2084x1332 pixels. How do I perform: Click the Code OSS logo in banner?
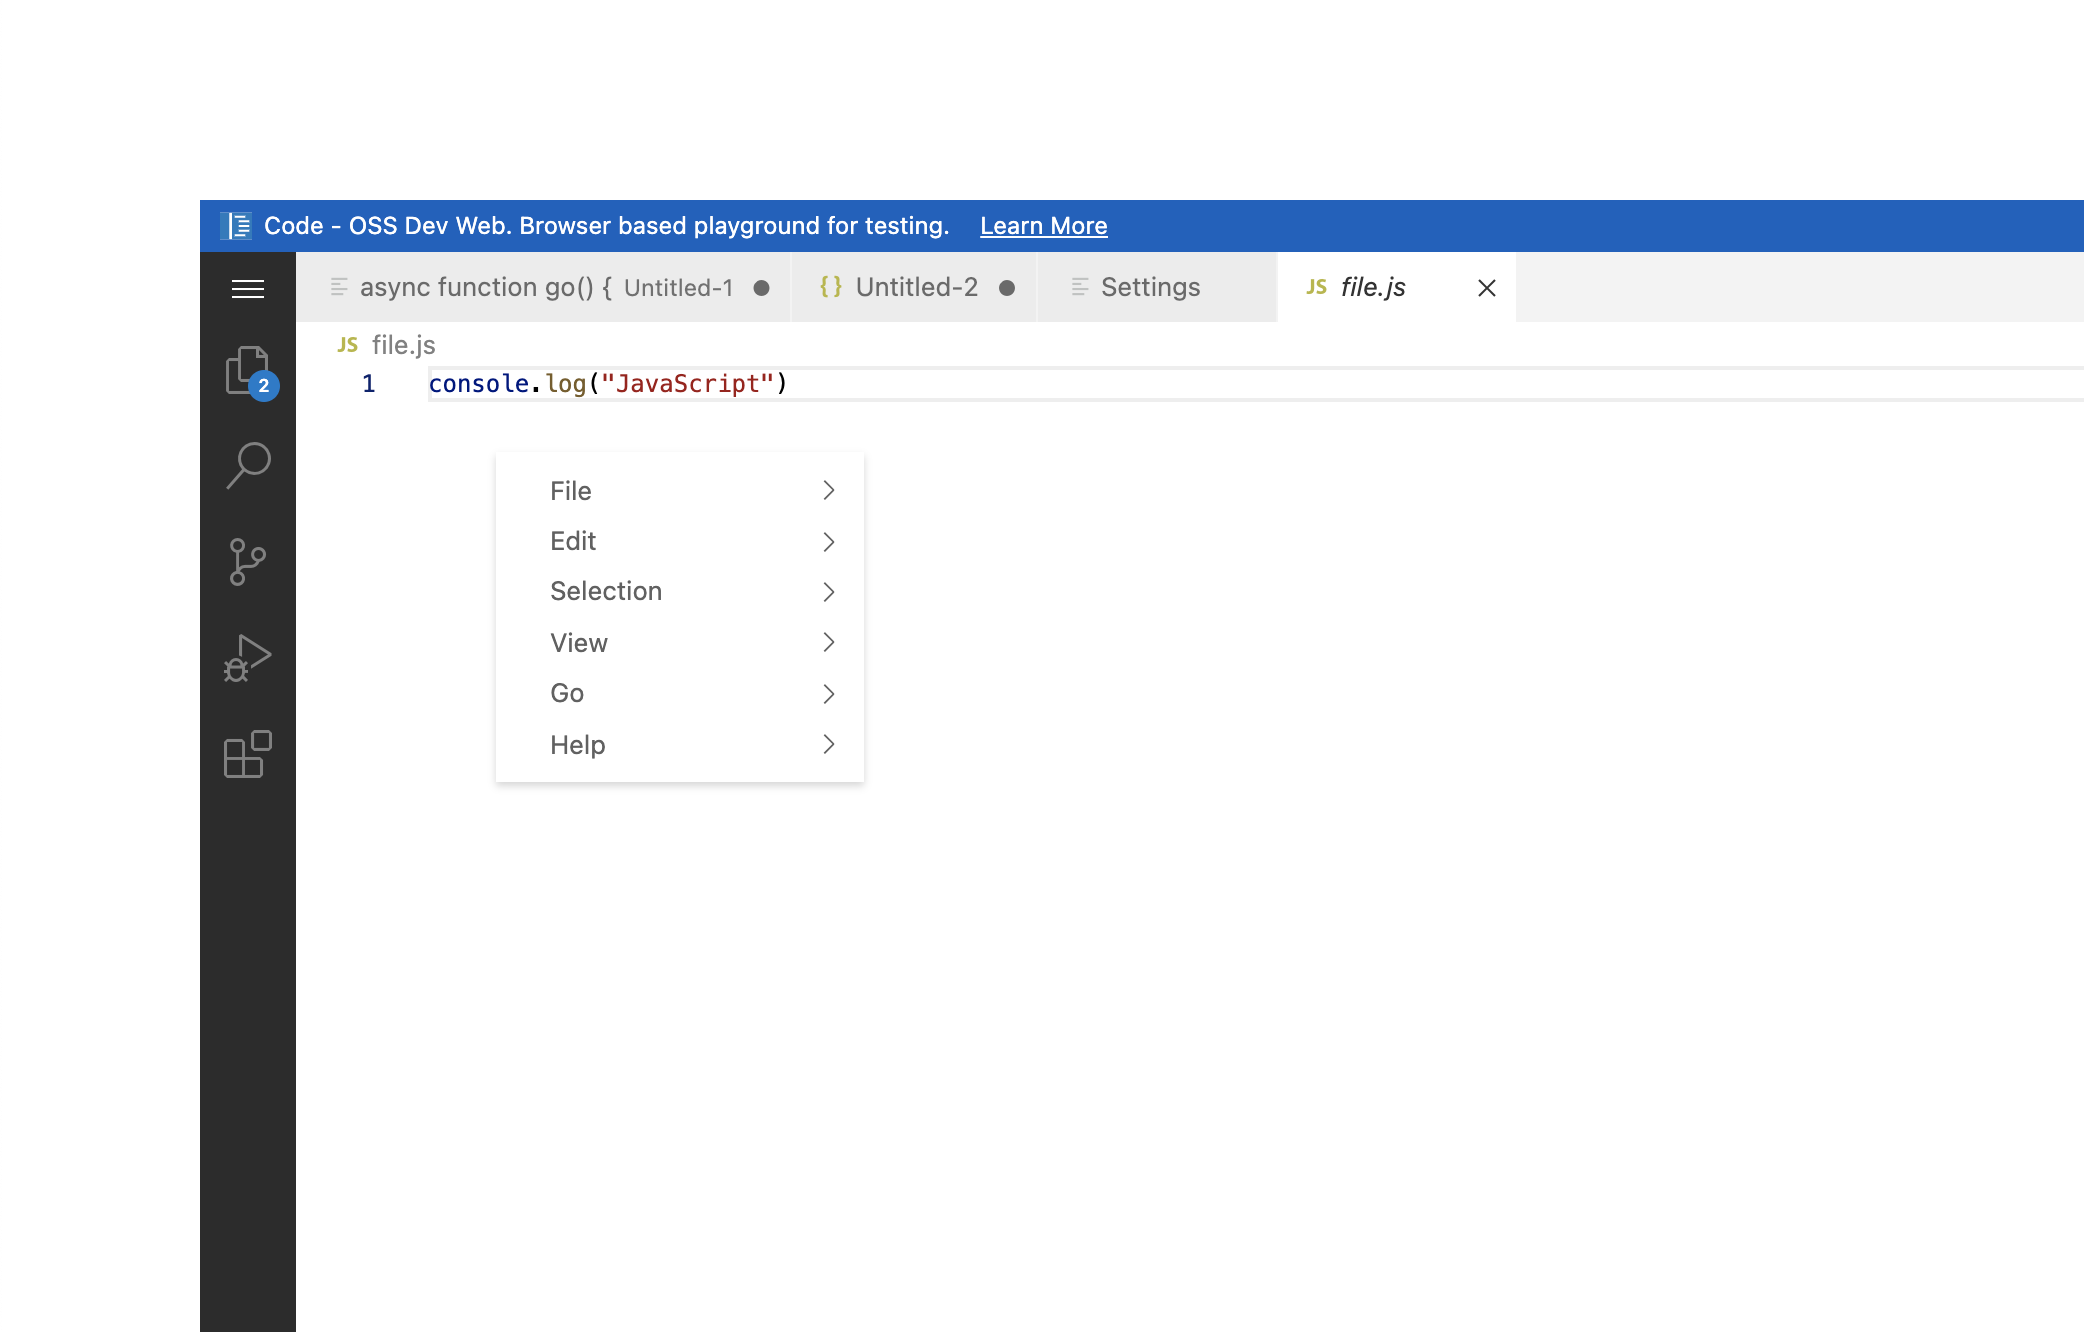coord(237,225)
